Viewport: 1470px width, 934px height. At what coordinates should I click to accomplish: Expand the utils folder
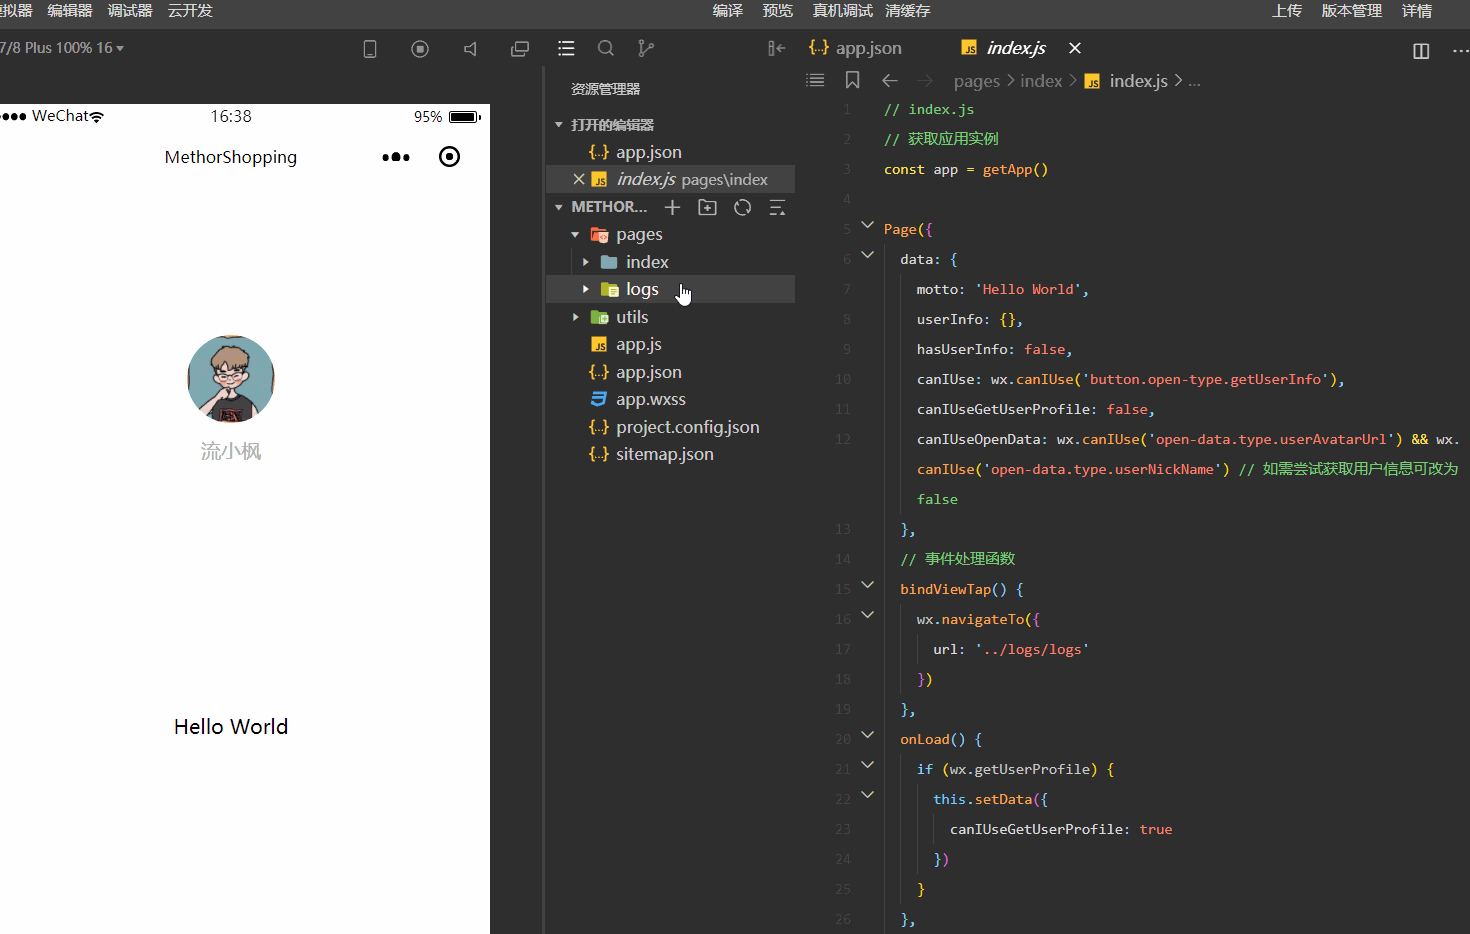click(x=575, y=317)
